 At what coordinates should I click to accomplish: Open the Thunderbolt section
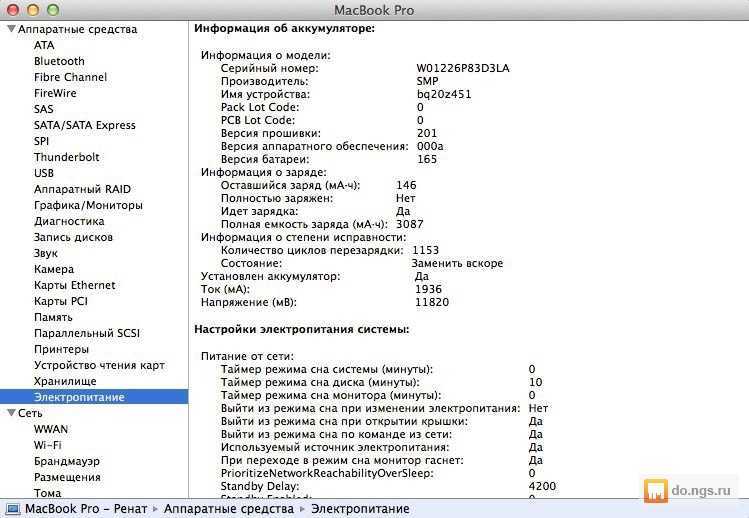point(66,157)
